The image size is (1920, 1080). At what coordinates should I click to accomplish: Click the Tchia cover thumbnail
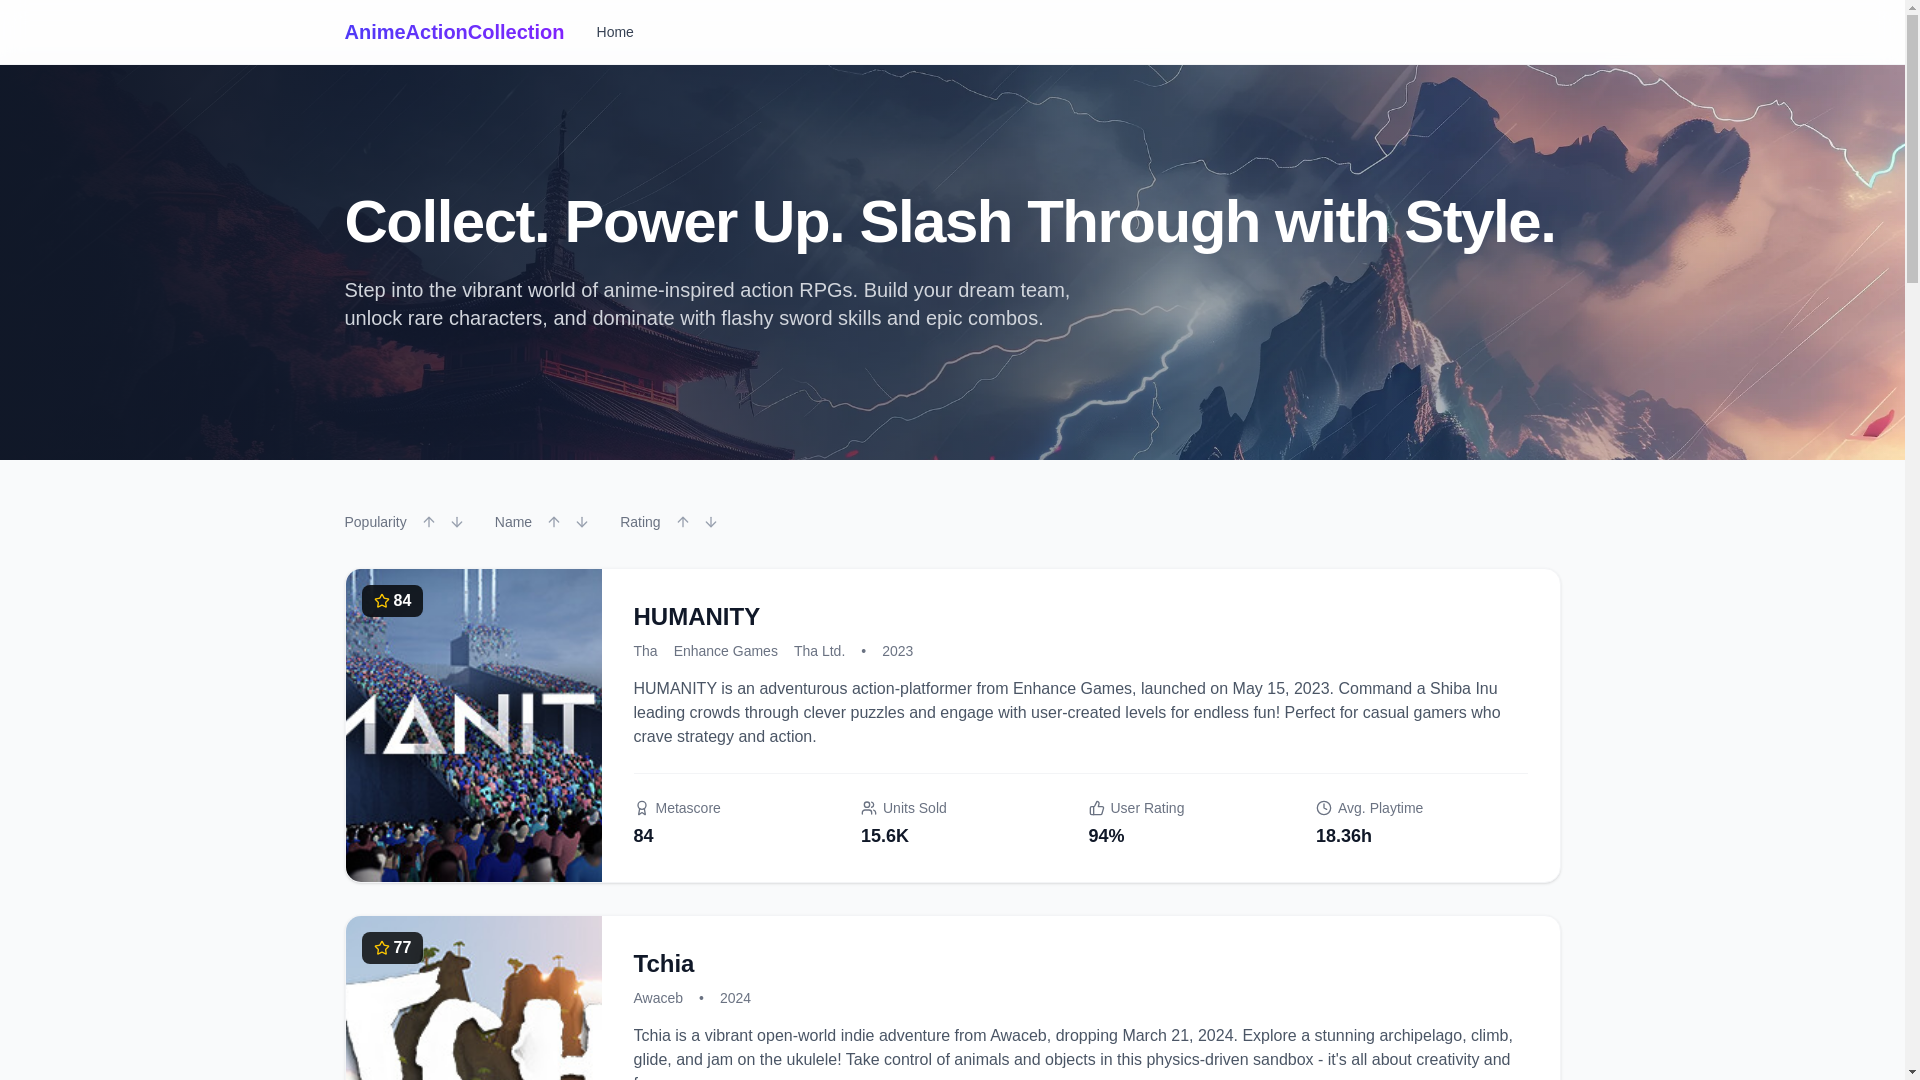(474, 998)
